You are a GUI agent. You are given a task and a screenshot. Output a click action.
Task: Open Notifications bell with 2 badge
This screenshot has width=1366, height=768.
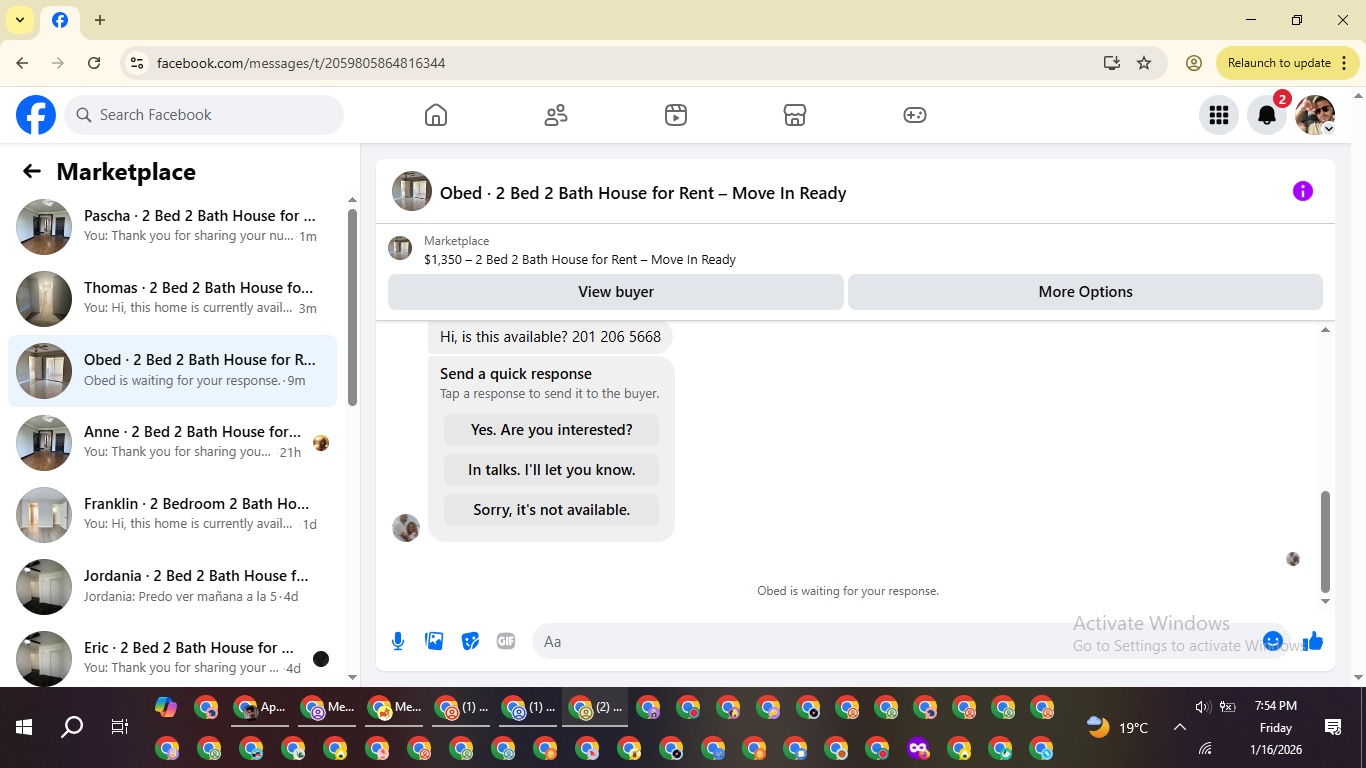click(1267, 115)
